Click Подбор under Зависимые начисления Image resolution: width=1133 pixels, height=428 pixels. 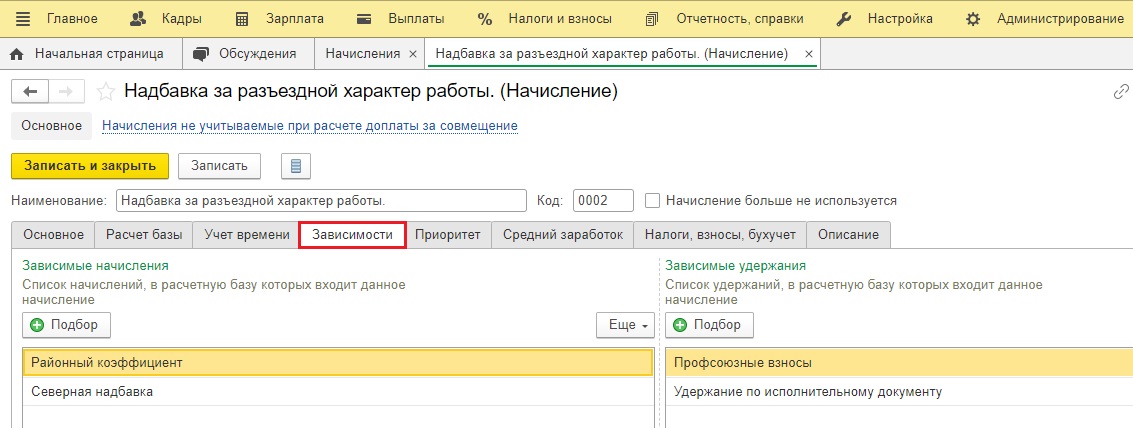coord(66,325)
